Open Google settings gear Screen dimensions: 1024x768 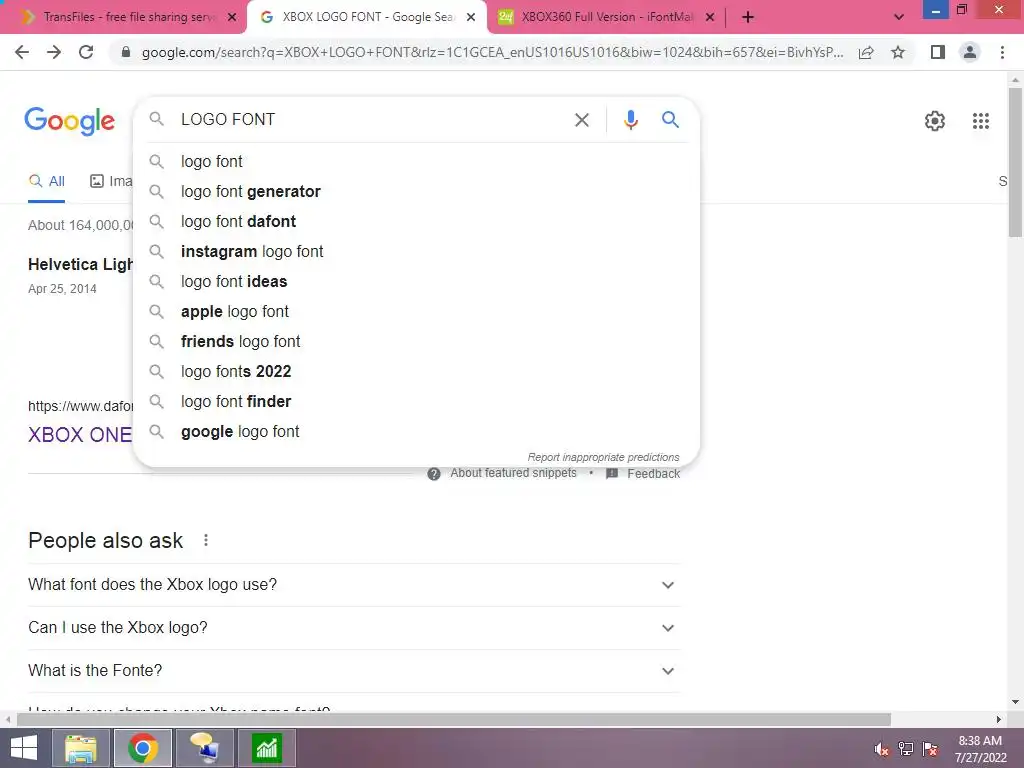(x=935, y=121)
